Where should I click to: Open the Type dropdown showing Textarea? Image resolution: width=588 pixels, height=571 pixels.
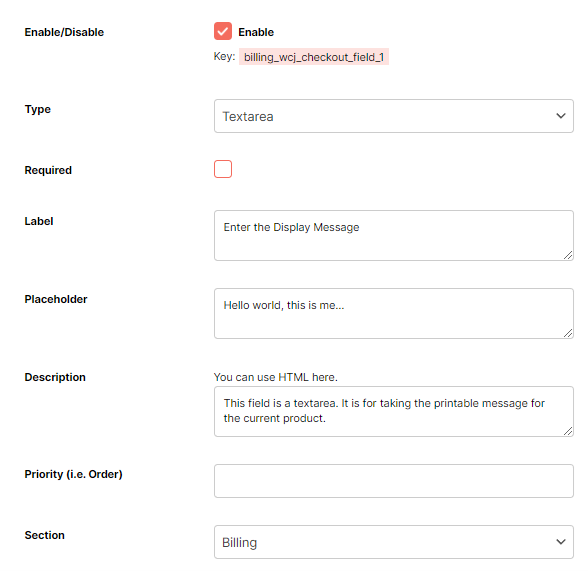click(x=394, y=116)
